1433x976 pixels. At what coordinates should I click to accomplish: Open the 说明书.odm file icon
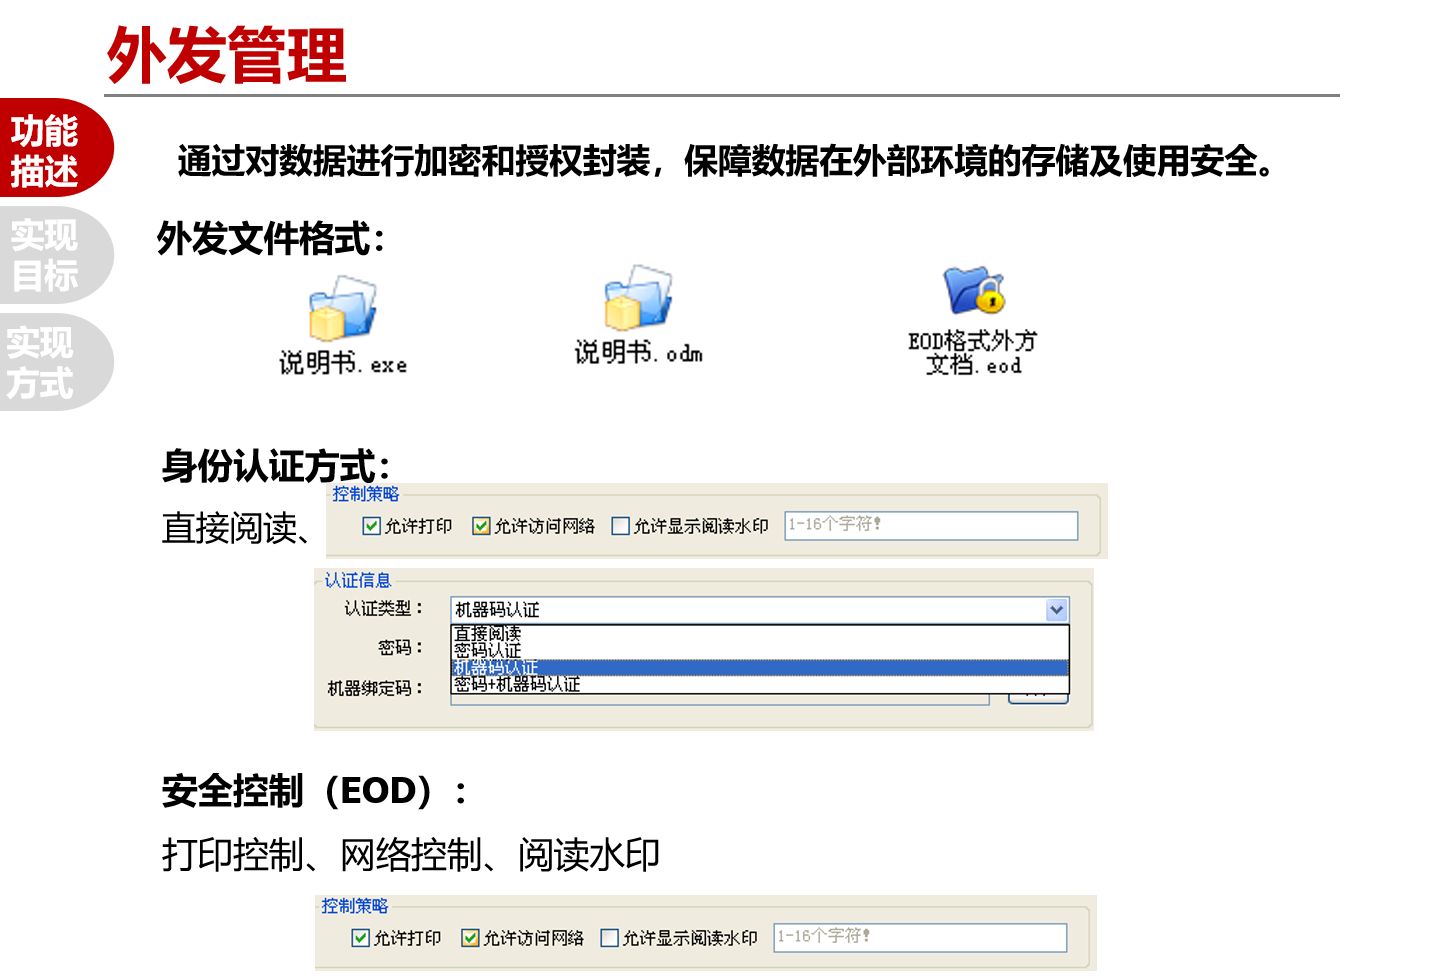637,298
